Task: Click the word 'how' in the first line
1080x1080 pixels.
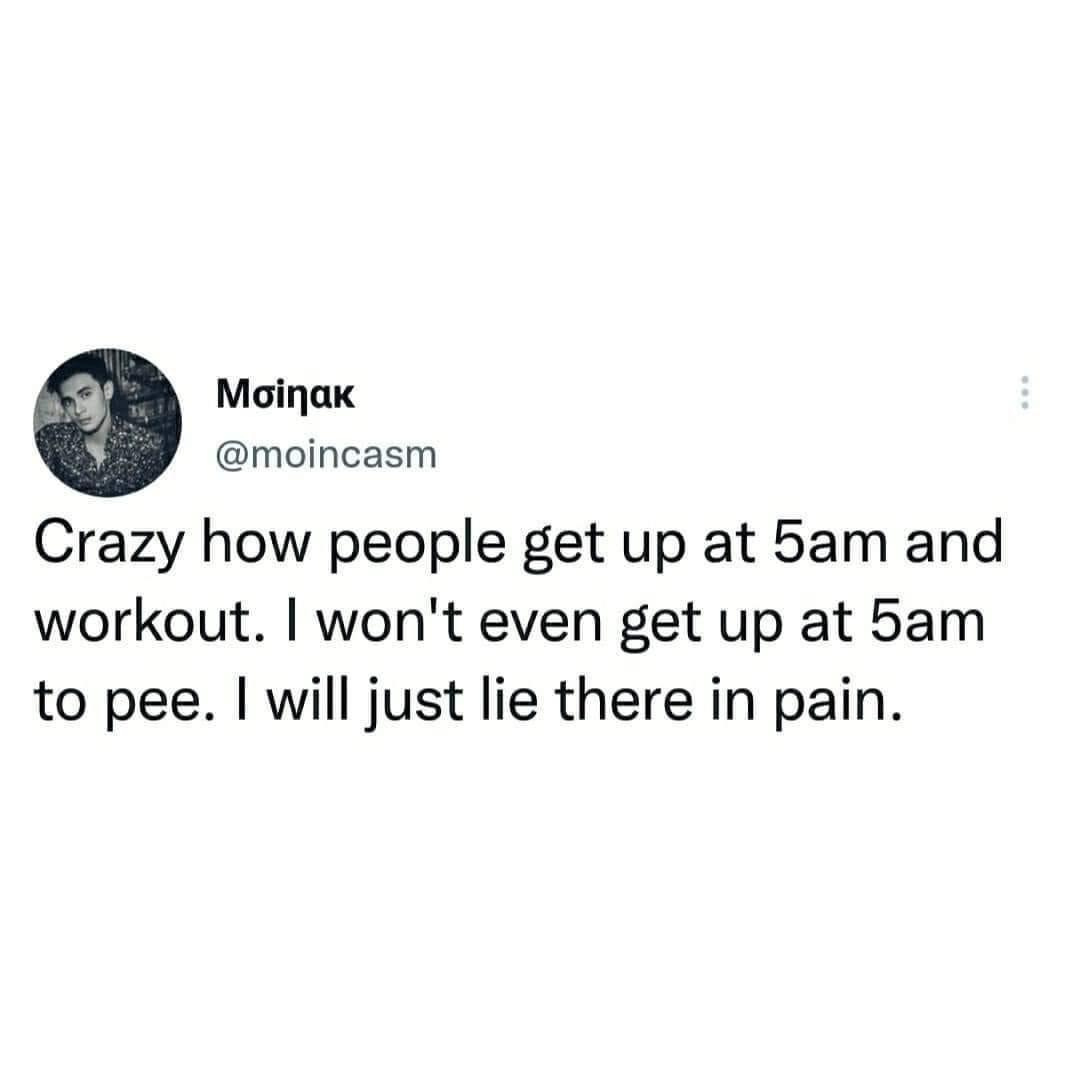Action: (x=257, y=543)
